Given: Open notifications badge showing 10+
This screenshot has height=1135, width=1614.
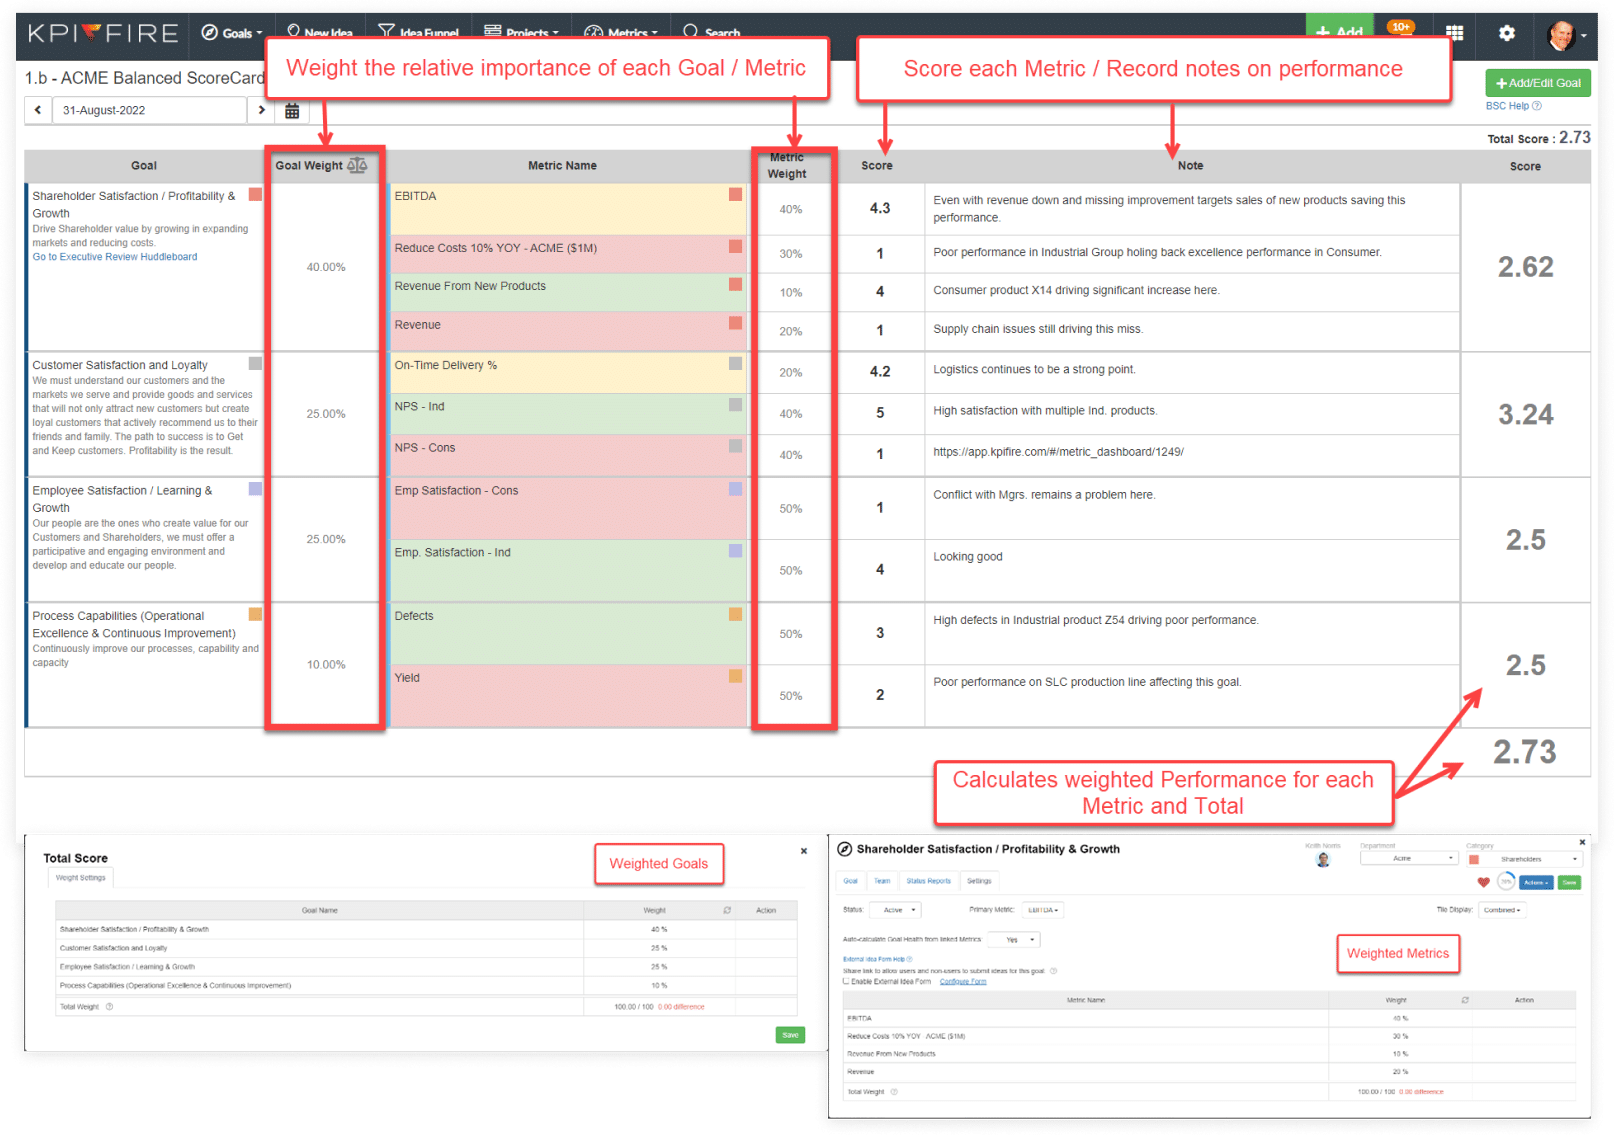Looking at the screenshot, I should 1401,28.
